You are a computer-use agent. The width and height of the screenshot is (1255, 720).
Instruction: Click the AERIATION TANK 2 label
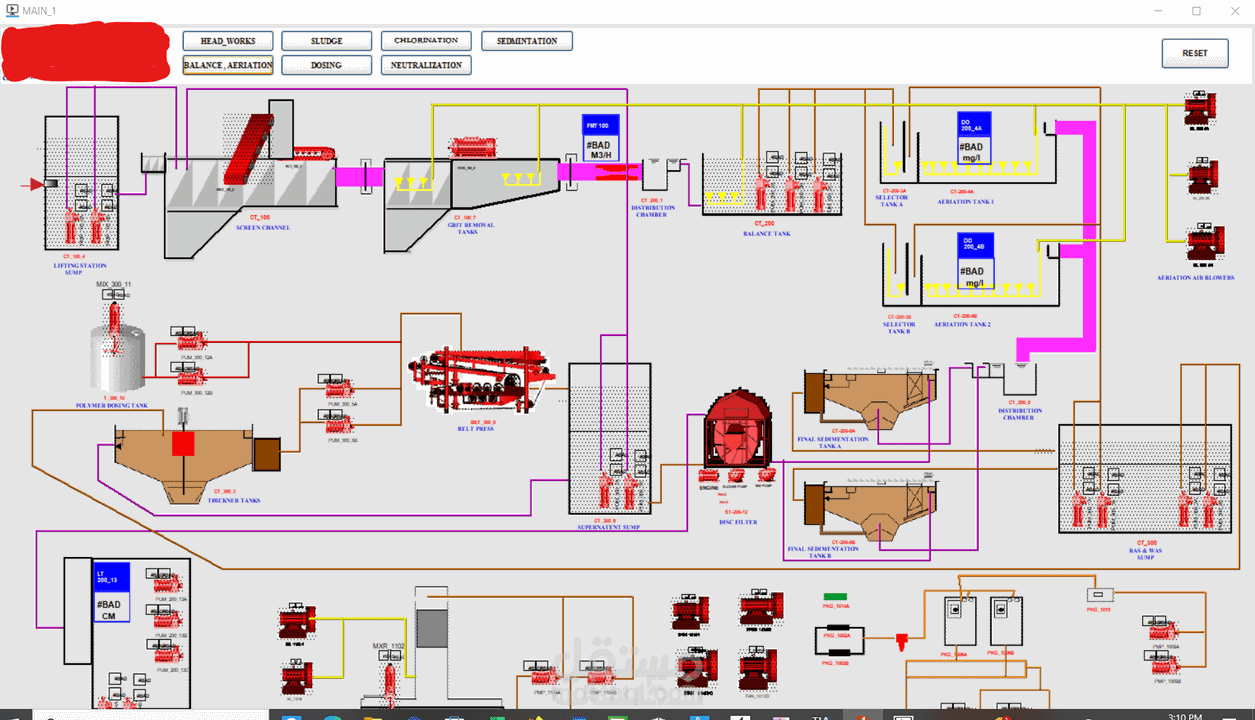coord(962,324)
